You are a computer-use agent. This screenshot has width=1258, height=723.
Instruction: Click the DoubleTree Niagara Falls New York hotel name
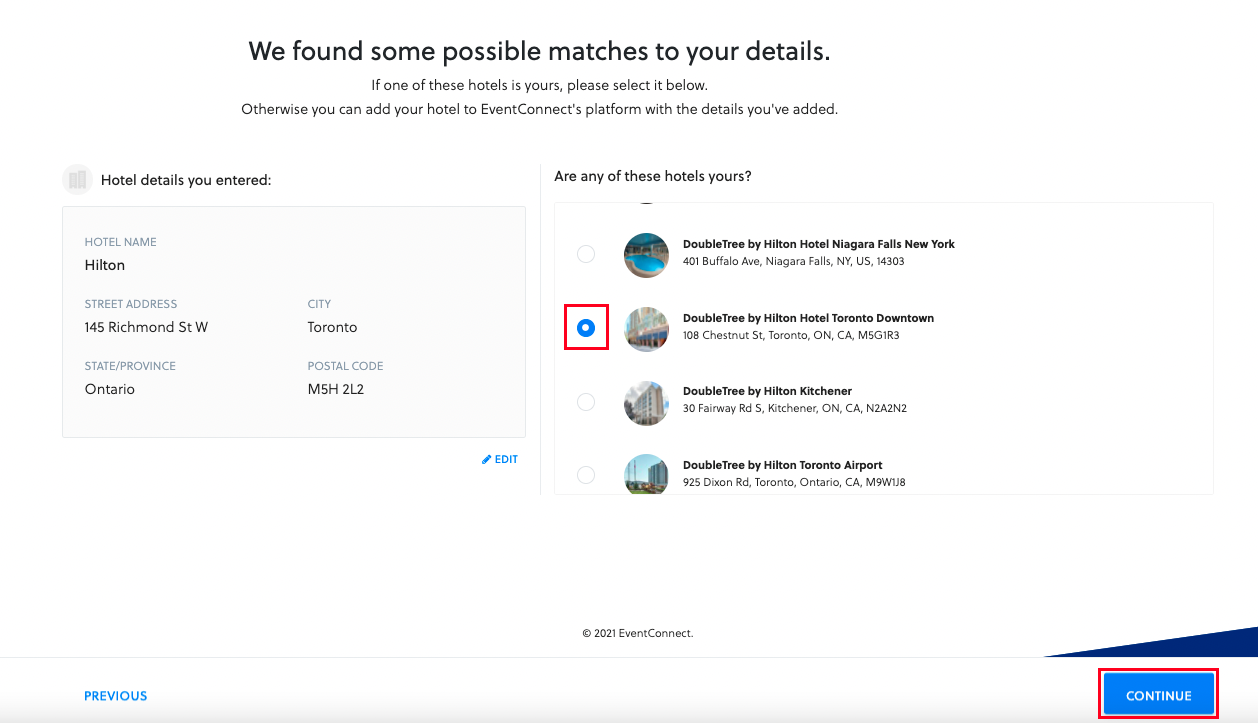[818, 244]
